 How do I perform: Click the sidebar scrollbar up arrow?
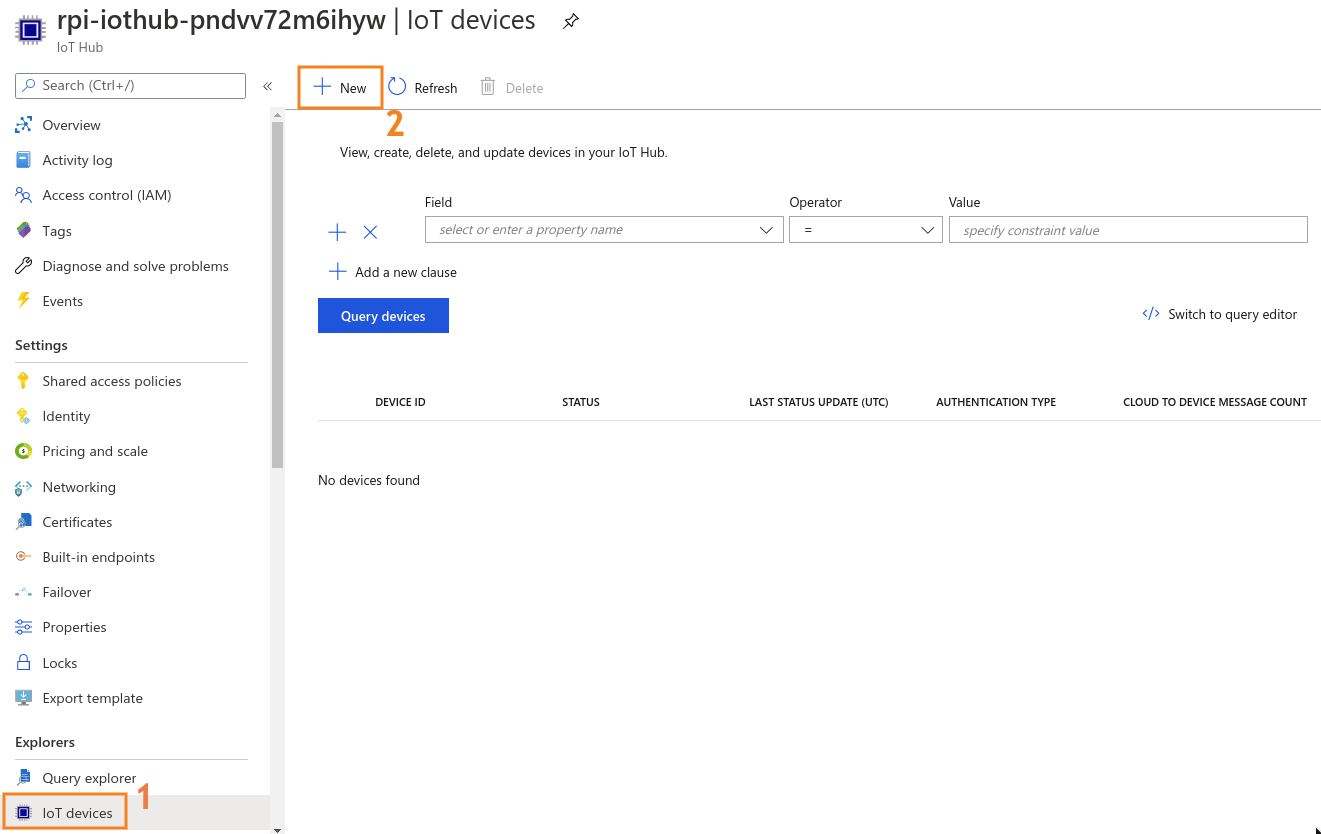pyautogui.click(x=277, y=115)
